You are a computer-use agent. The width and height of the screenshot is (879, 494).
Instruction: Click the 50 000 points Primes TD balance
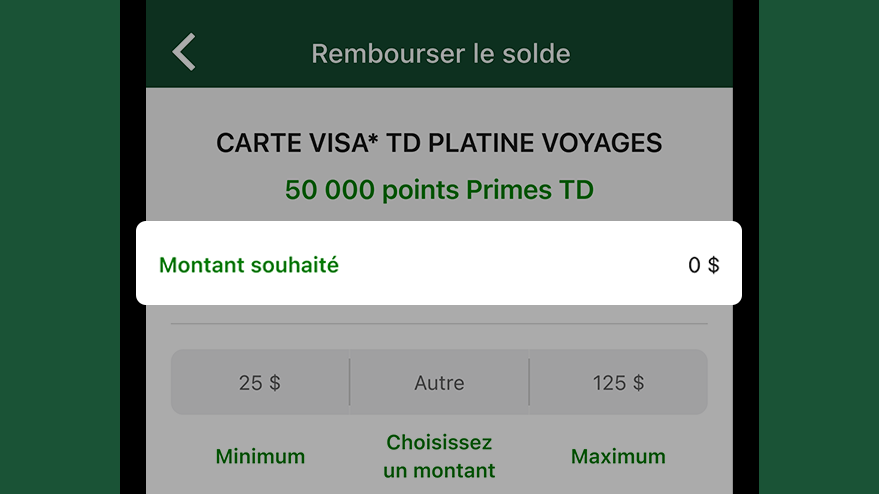click(439, 190)
